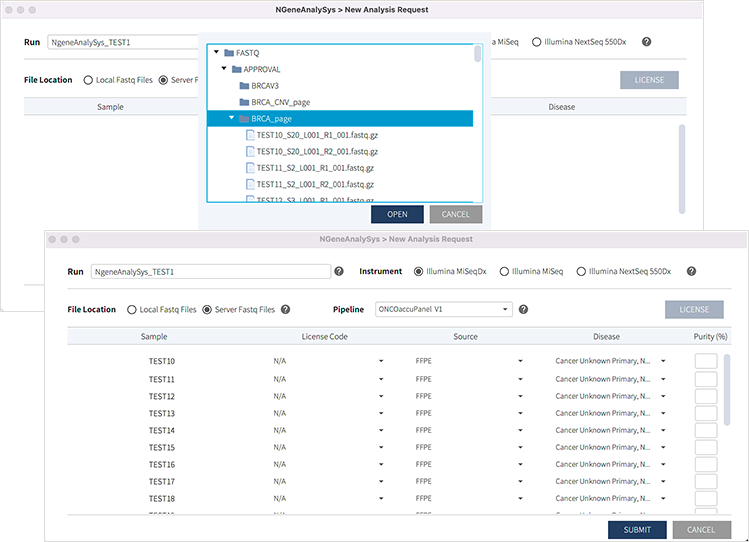Open help icon next to front window Run field
This screenshot has width=749, height=542.
[x=339, y=271]
